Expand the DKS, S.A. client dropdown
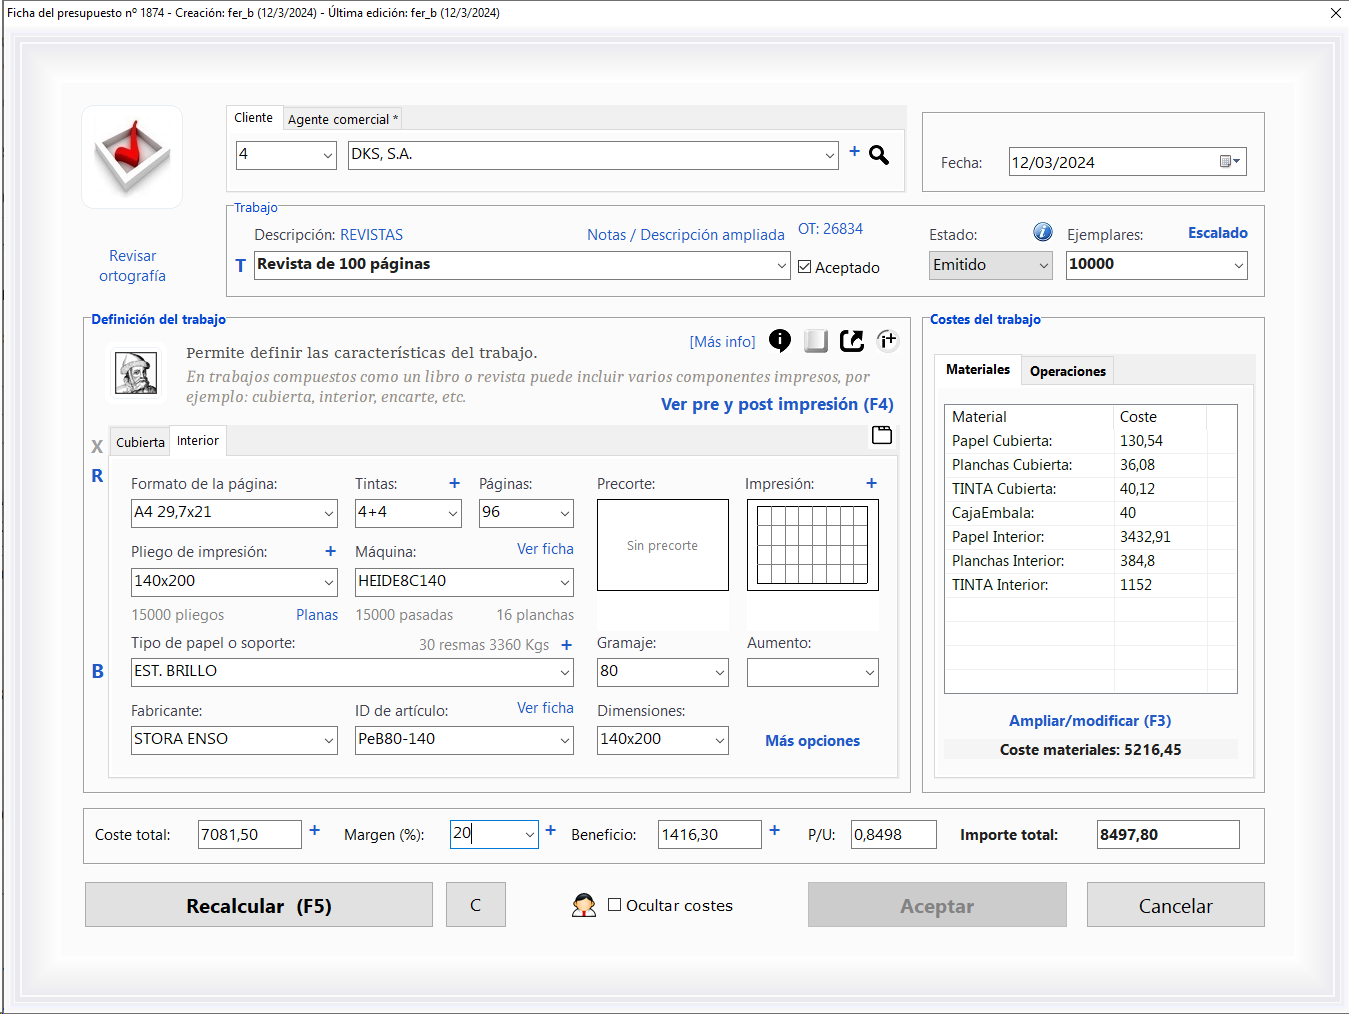Image resolution: width=1349 pixels, height=1014 pixels. [830, 155]
